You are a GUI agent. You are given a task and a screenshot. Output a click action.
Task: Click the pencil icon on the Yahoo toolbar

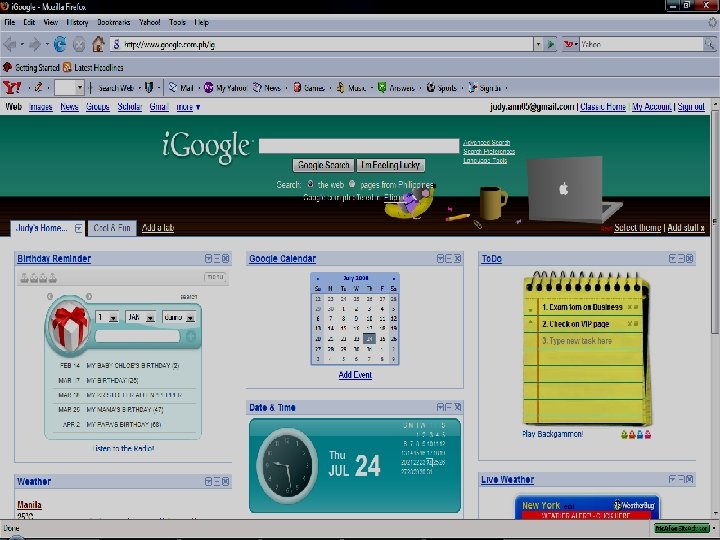point(39,87)
